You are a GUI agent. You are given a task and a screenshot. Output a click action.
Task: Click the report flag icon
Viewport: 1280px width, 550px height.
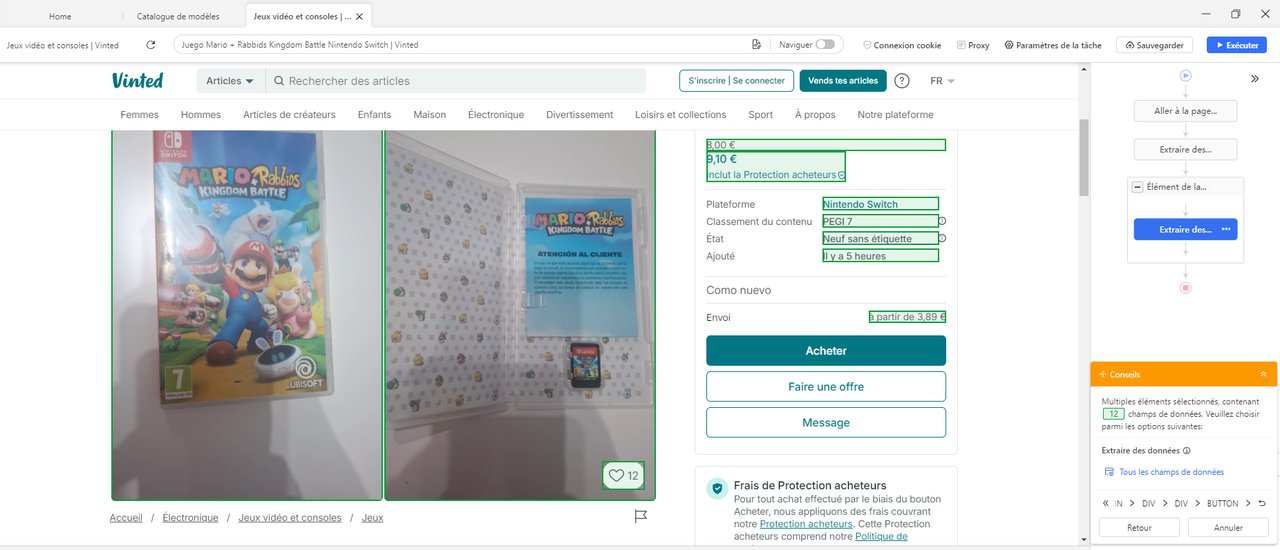(641, 517)
